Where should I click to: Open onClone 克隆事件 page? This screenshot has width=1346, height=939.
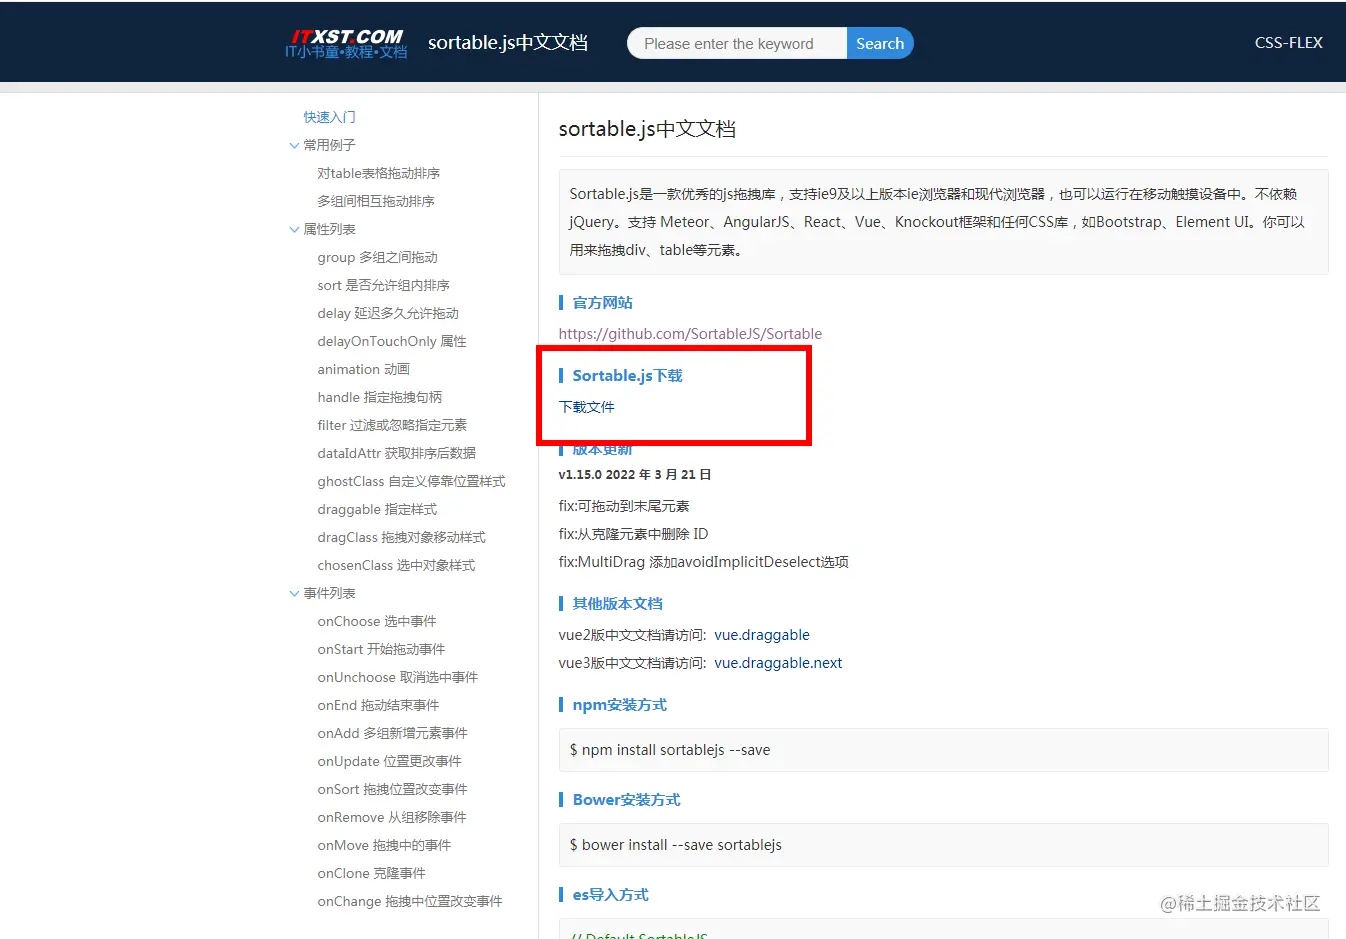(372, 873)
